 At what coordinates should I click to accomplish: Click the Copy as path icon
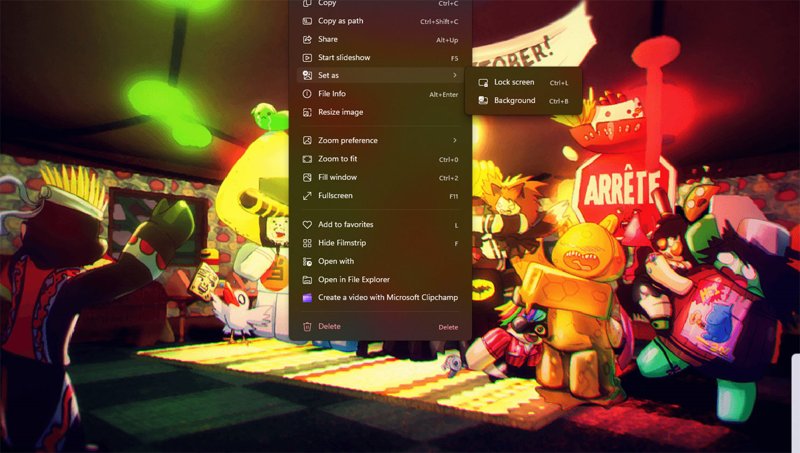point(307,21)
